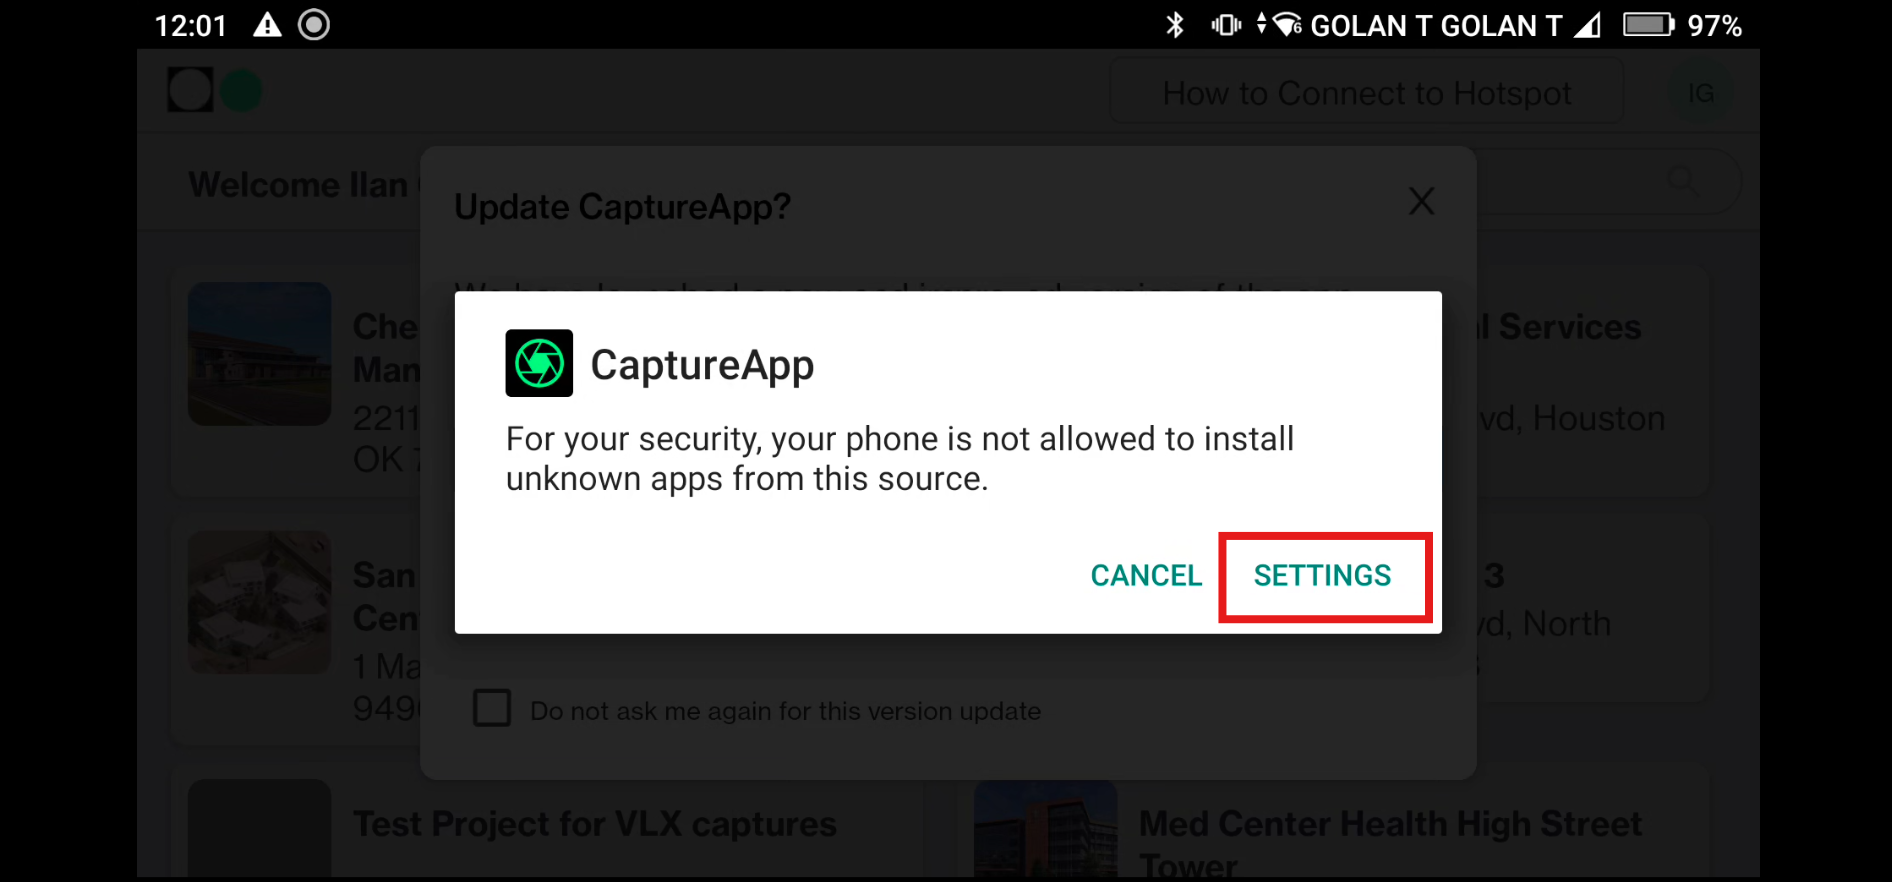The width and height of the screenshot is (1892, 882).
Task: Tap the IG profile avatar
Action: coord(1701,93)
